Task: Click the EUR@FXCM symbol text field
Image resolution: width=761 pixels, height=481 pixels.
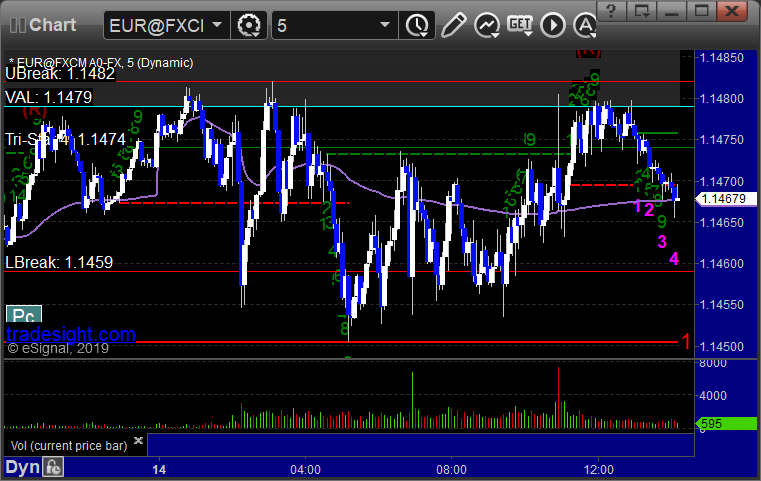Action: pos(157,25)
